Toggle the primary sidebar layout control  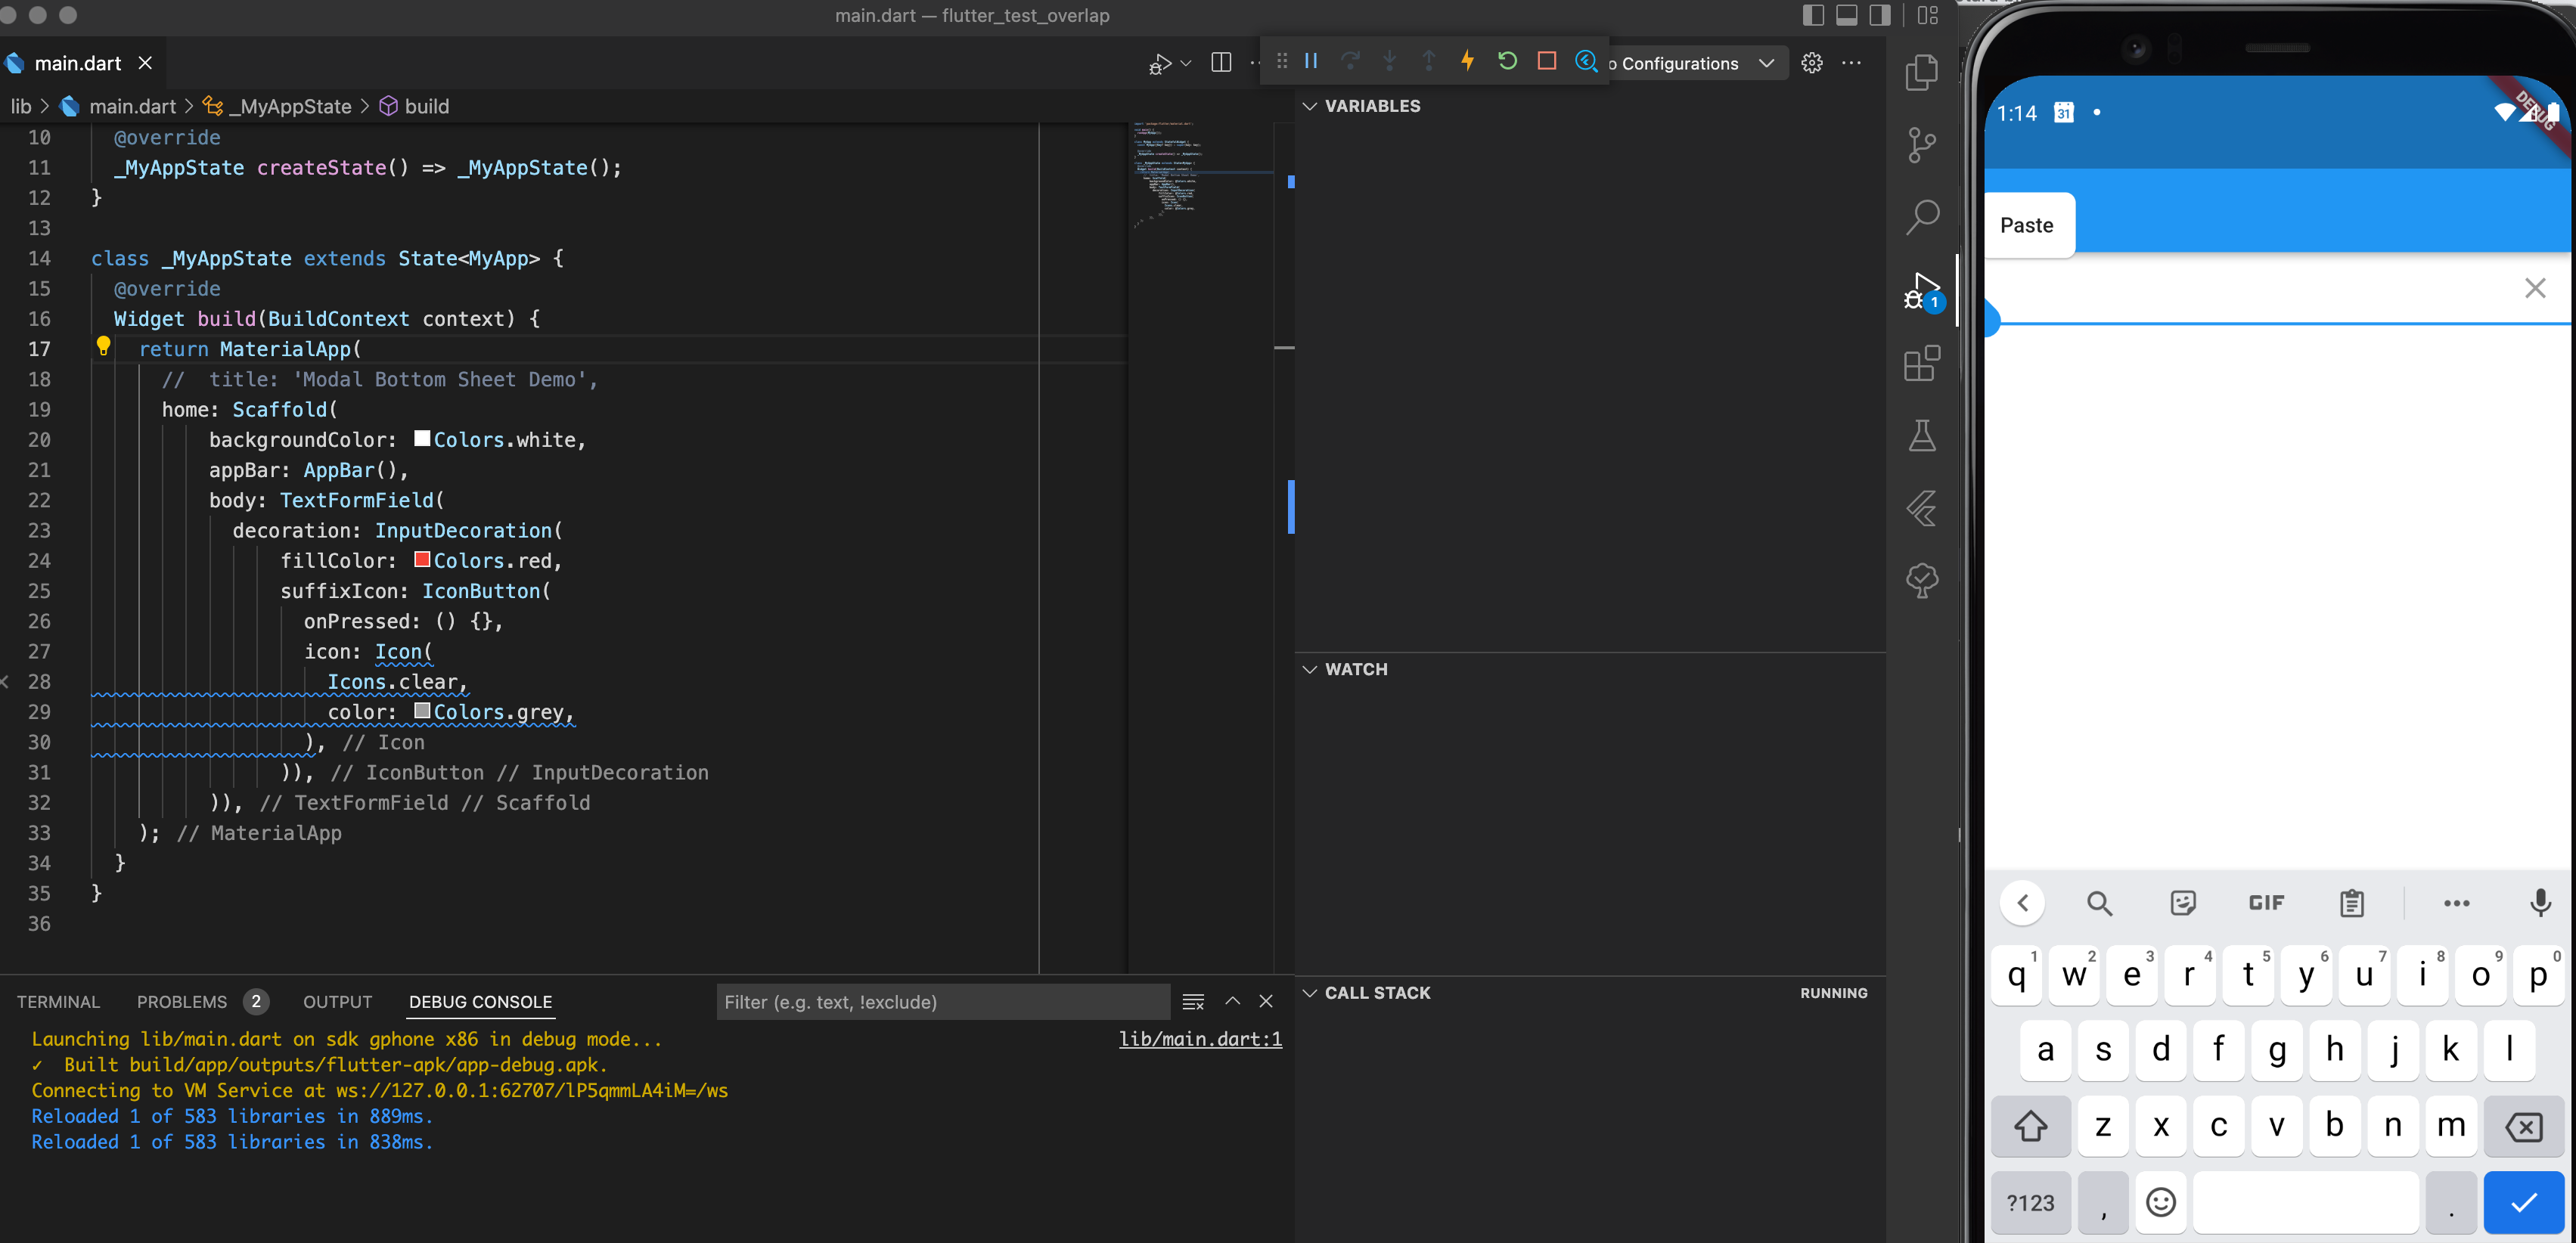pos(1811,16)
